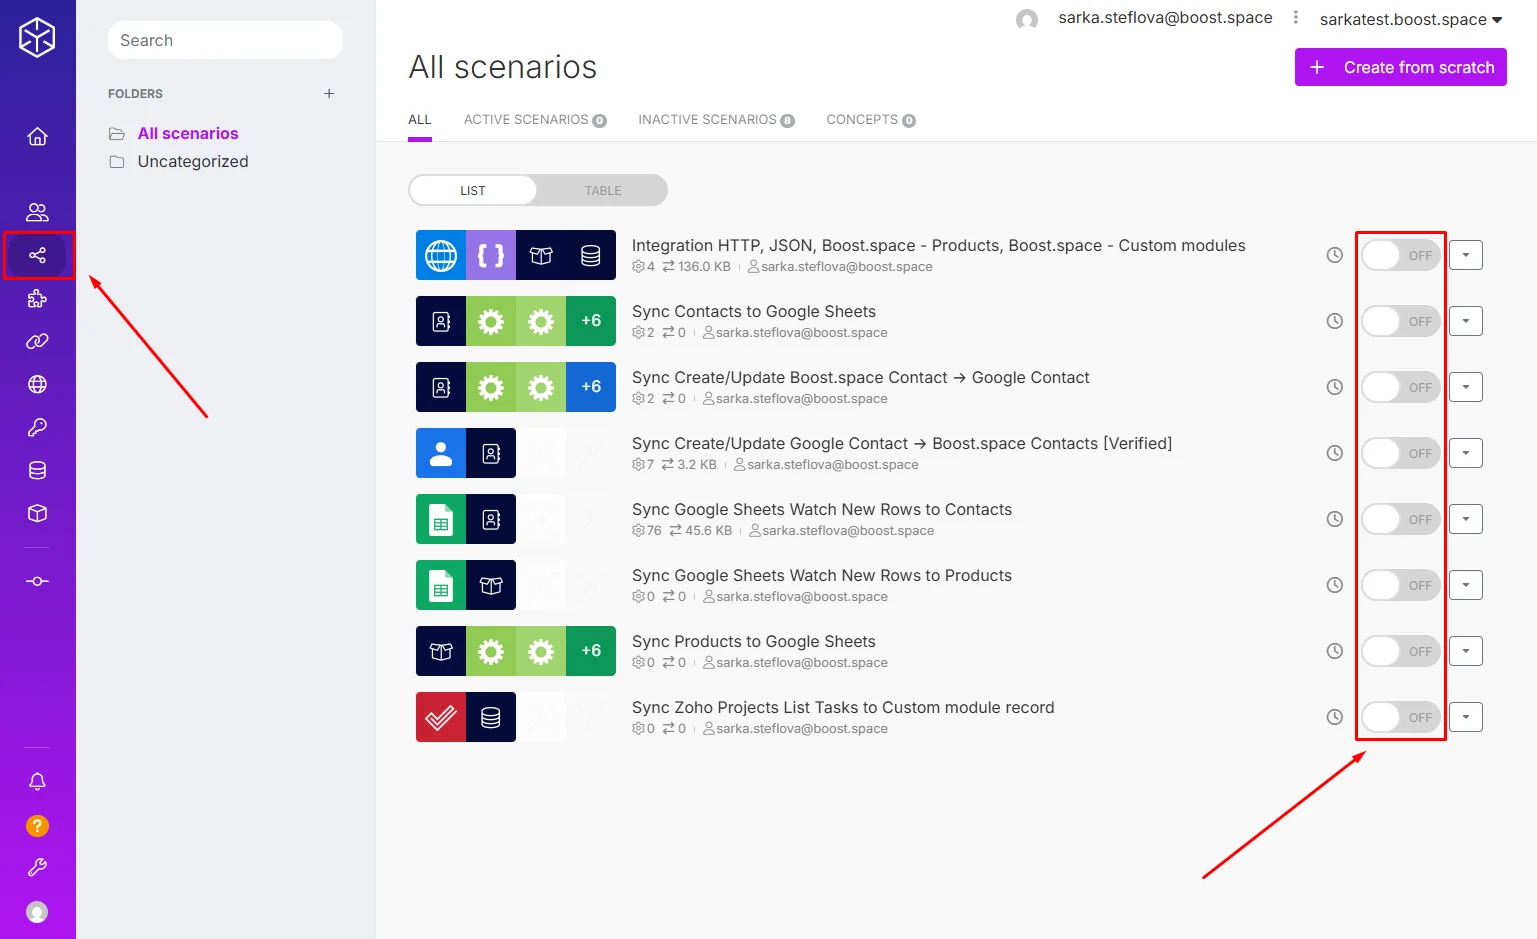The image size is (1537, 939).
Task: Click JSON braces module icon of Integration scenario
Action: point(491,255)
